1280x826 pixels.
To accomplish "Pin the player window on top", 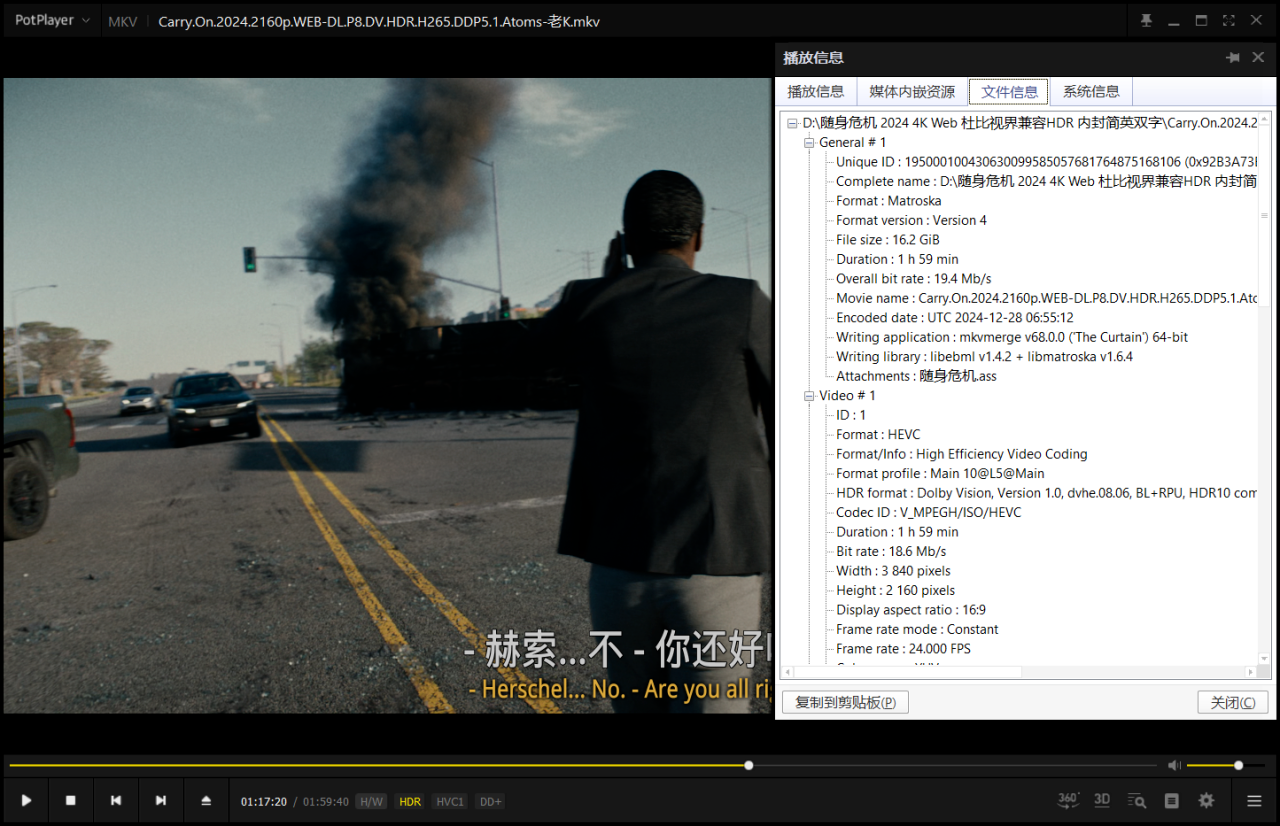I will point(1146,21).
